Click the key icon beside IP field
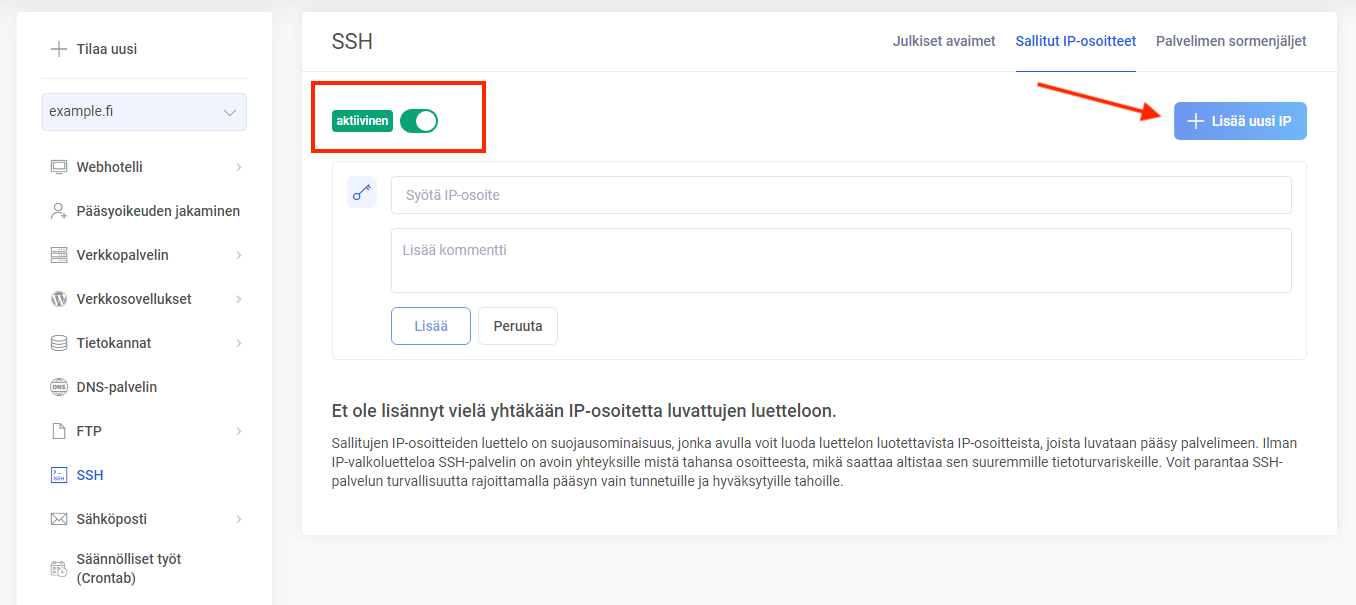The width and height of the screenshot is (1356, 605). (x=362, y=193)
